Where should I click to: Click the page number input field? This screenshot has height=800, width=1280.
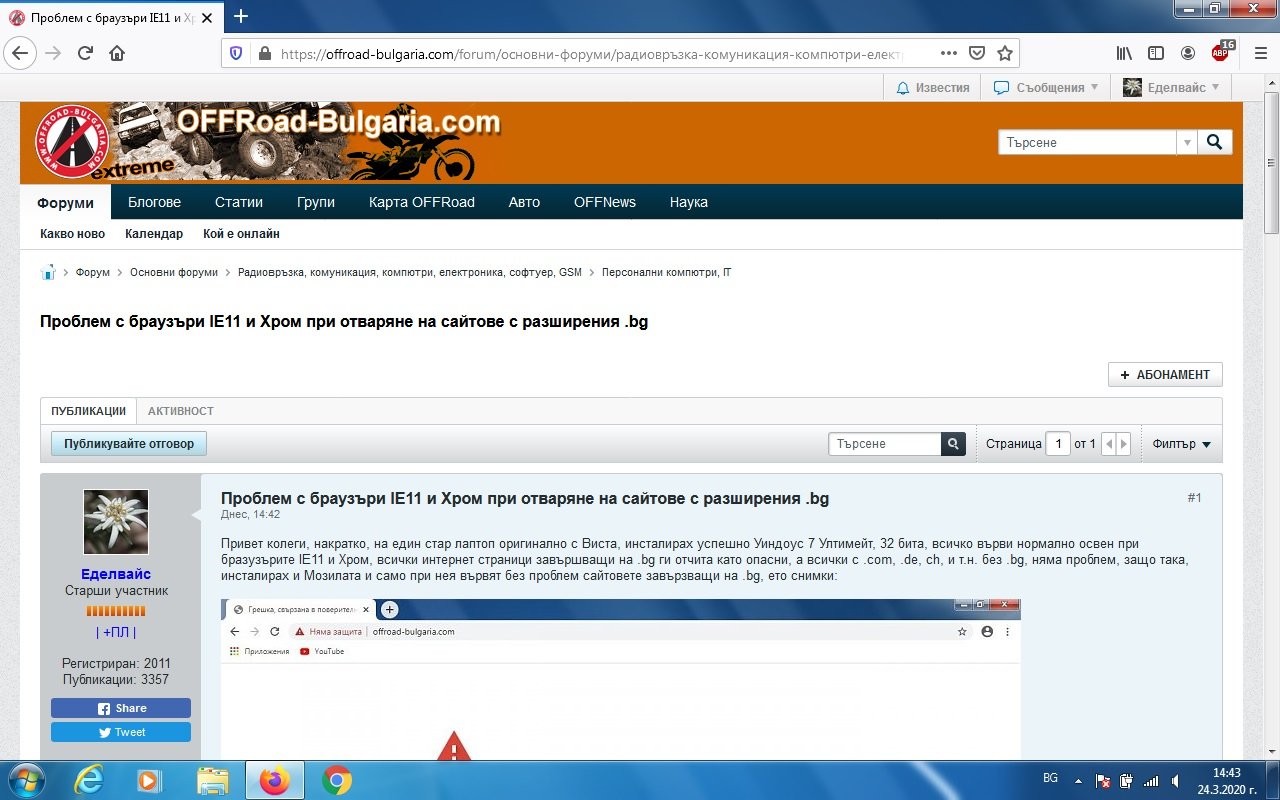[x=1058, y=444]
